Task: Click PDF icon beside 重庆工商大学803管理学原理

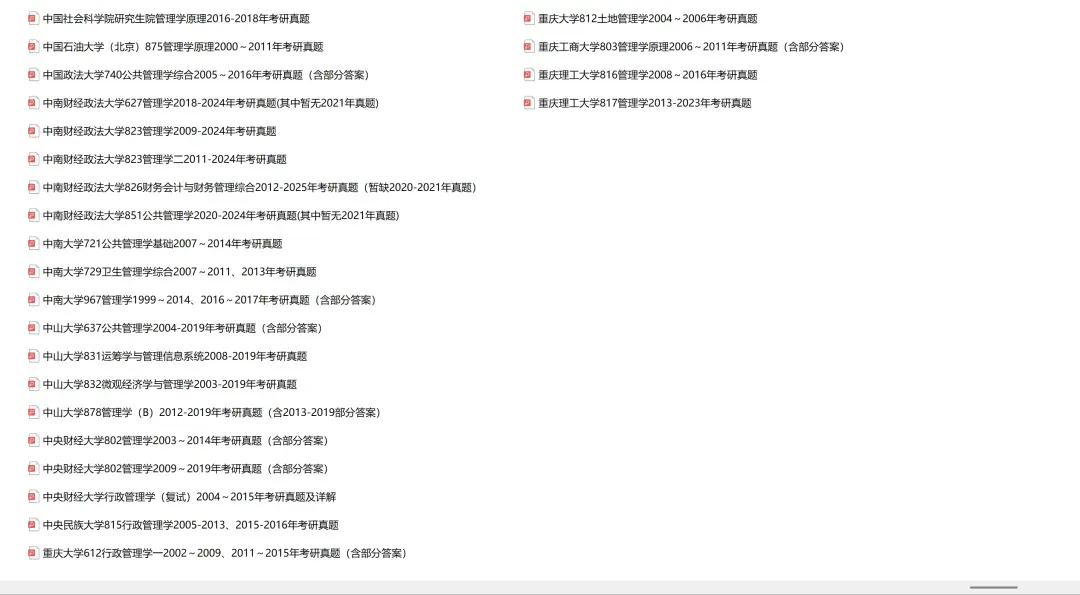Action: pyautogui.click(x=528, y=47)
